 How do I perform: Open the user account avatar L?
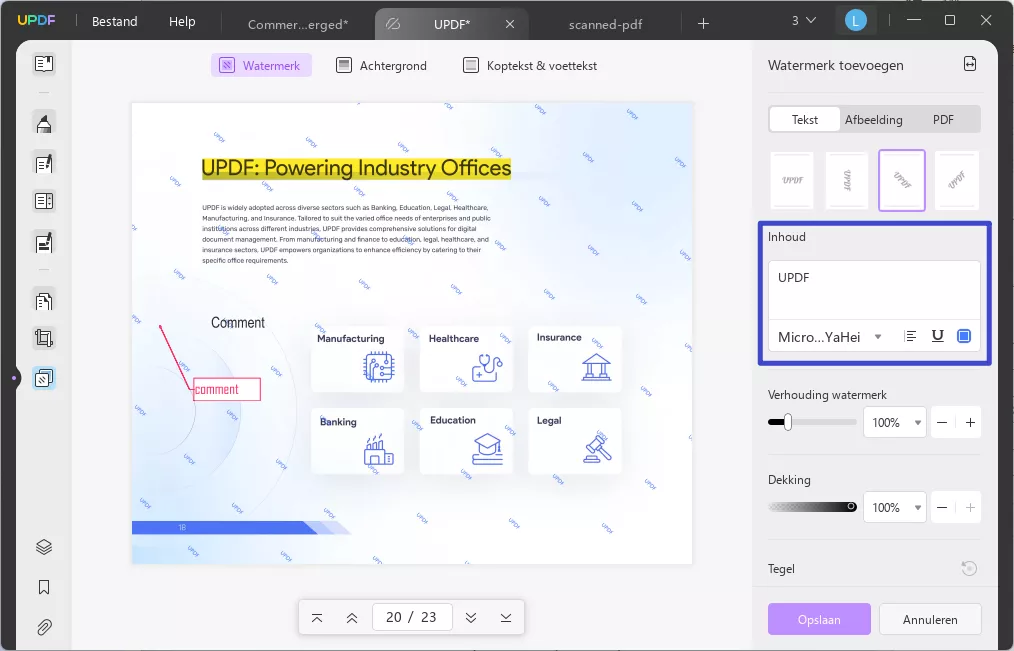[x=856, y=21]
